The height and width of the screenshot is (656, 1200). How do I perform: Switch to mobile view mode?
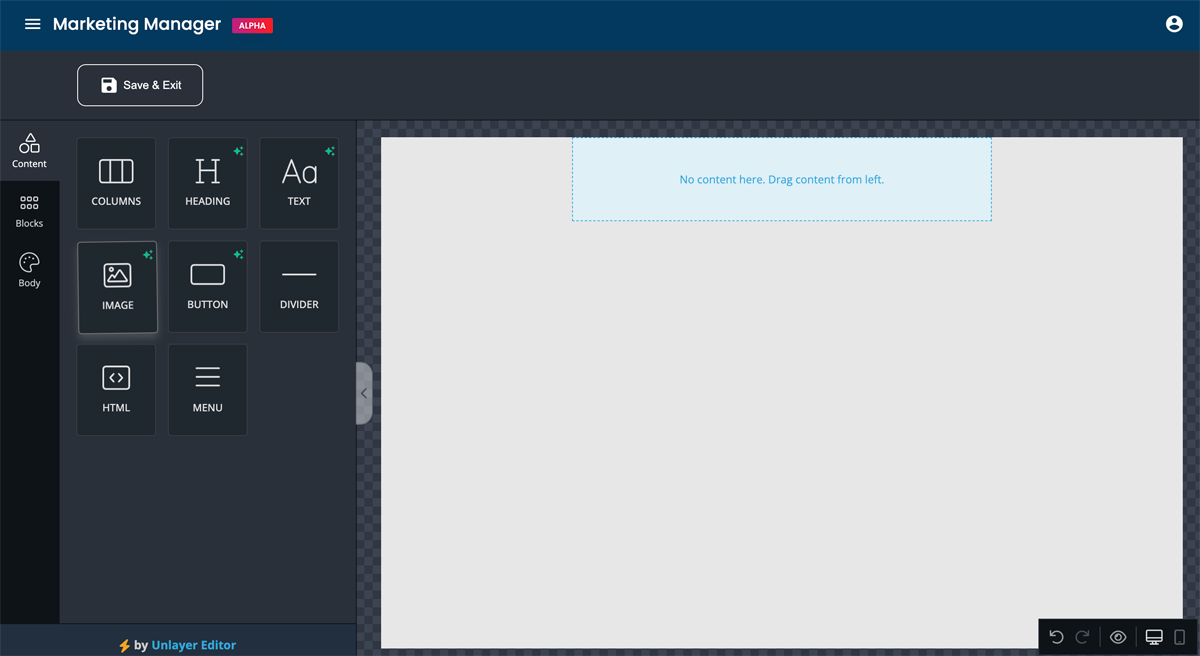1180,637
